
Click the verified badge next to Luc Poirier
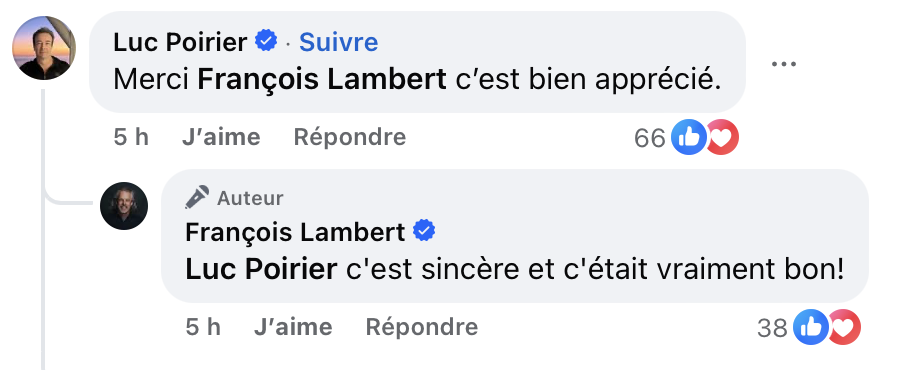pos(266,41)
